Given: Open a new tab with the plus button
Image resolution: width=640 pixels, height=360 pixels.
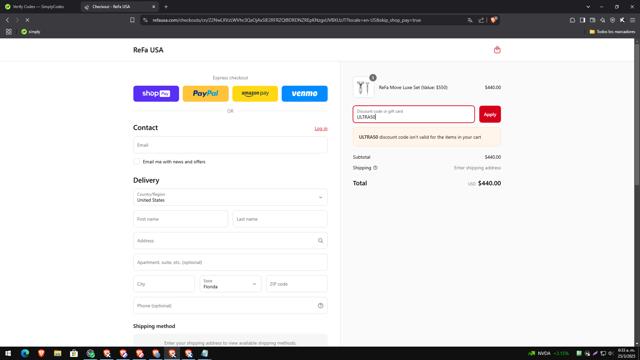Looking at the screenshot, I should click(x=166, y=7).
